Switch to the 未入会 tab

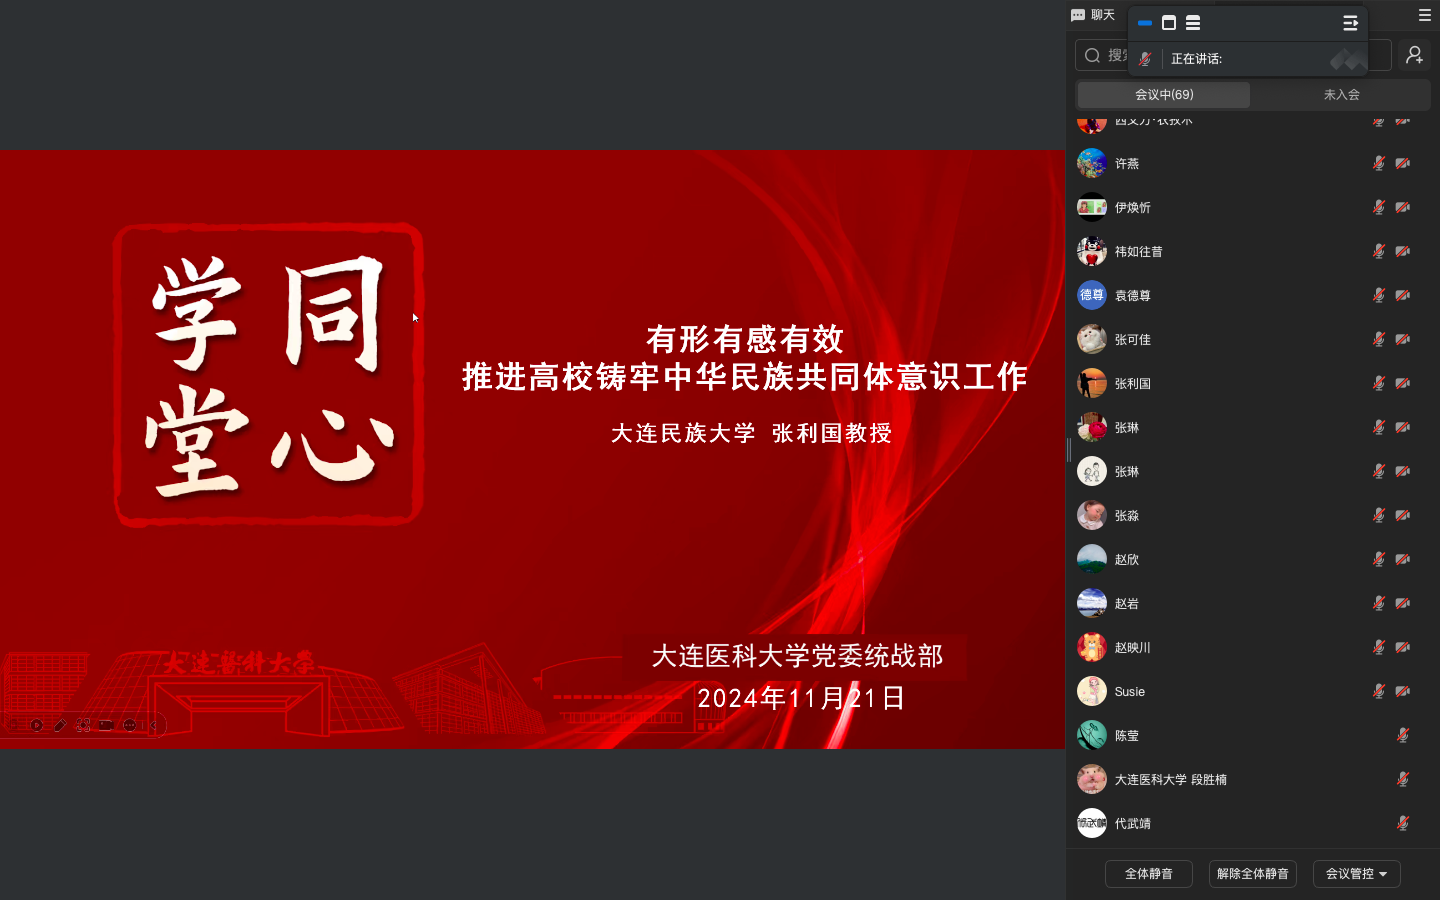coord(1341,95)
